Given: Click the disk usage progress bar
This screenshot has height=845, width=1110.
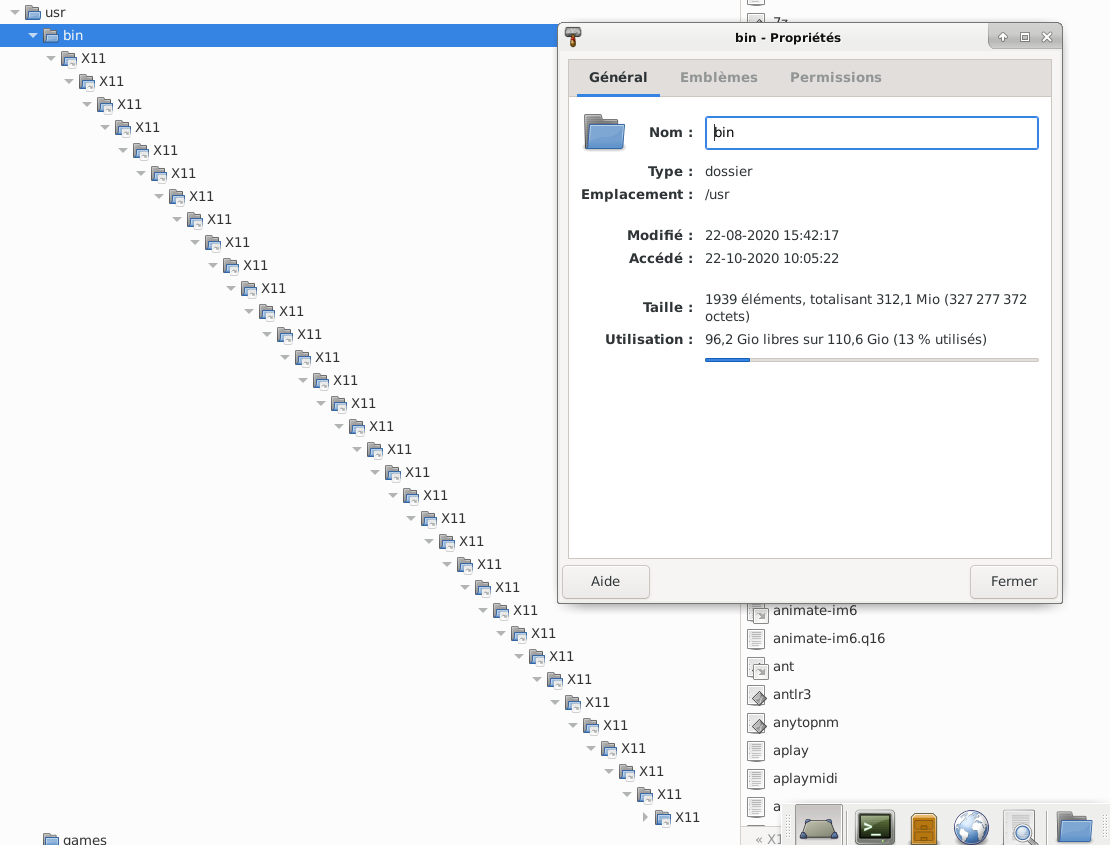Looking at the screenshot, I should [871, 360].
